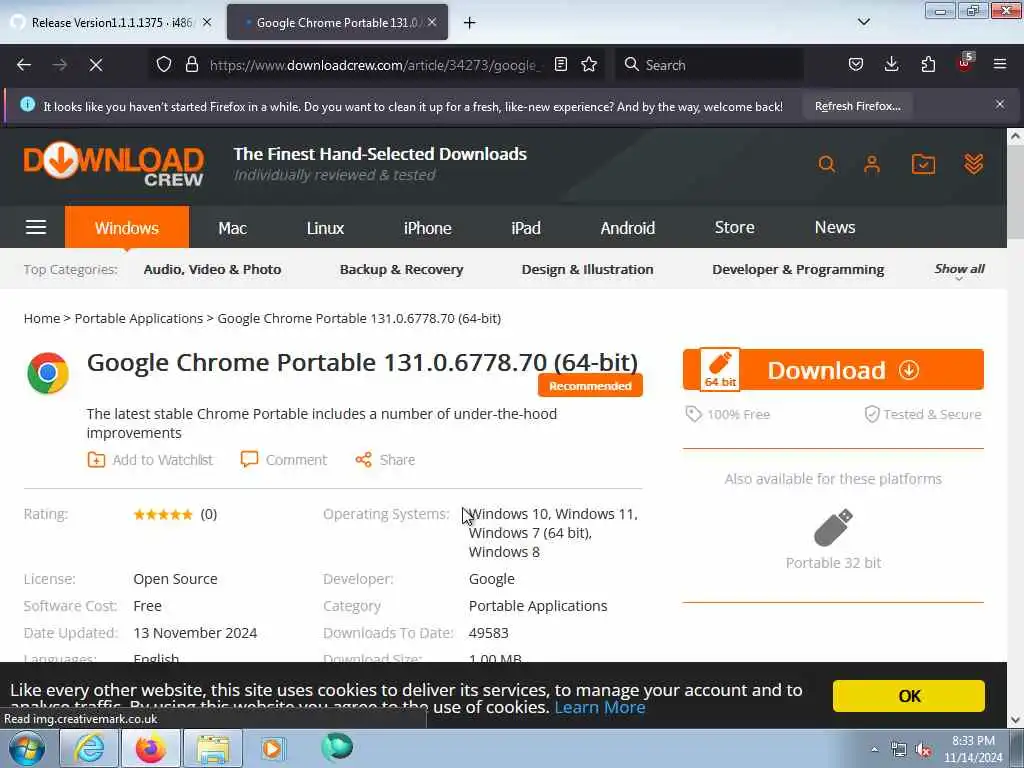Click the Share icon link
The width and height of the screenshot is (1024, 768).
pyautogui.click(x=385, y=460)
